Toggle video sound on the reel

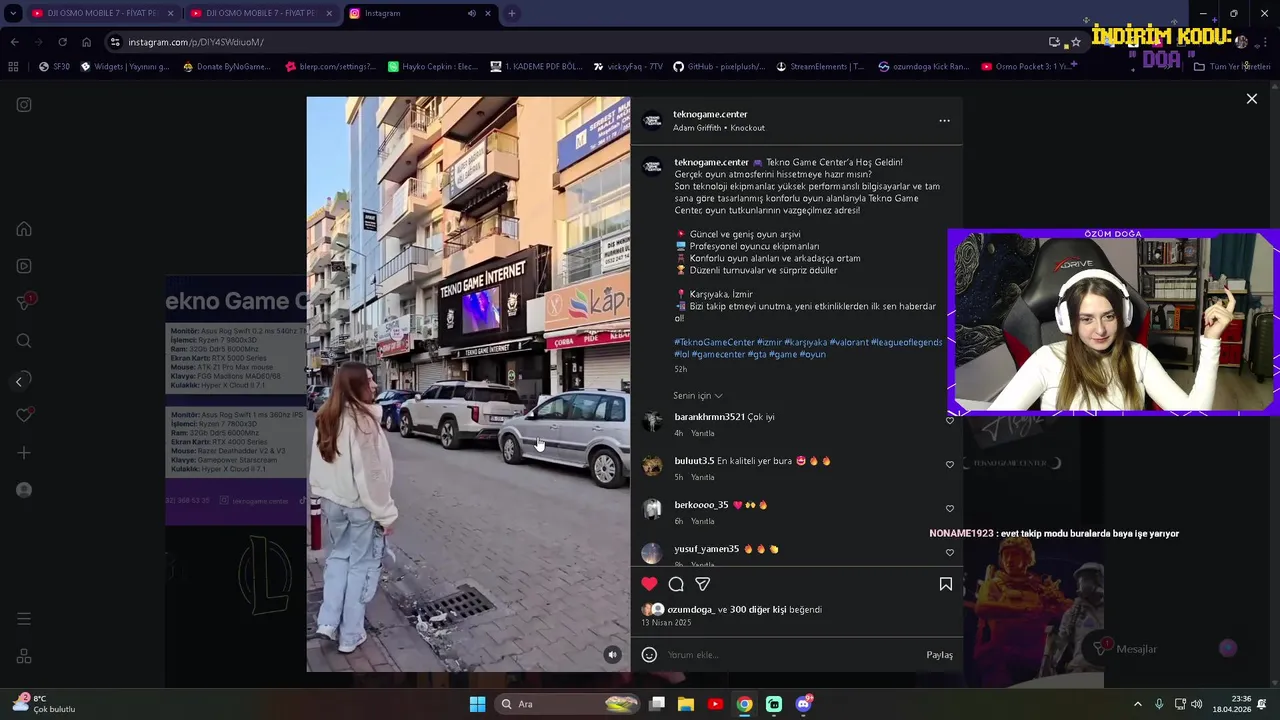[x=613, y=655]
